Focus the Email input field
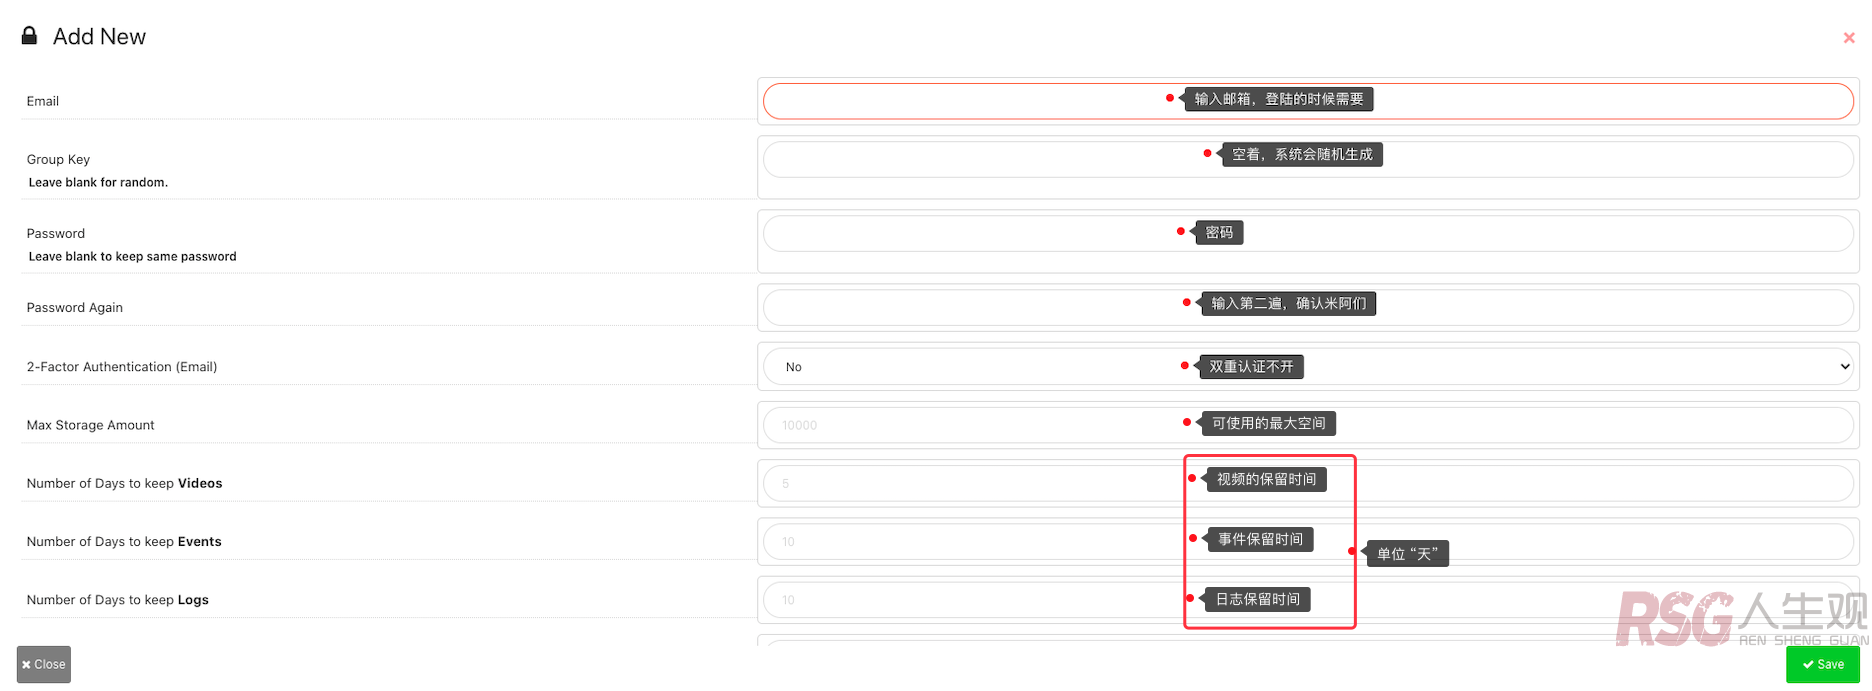 (x=1308, y=101)
